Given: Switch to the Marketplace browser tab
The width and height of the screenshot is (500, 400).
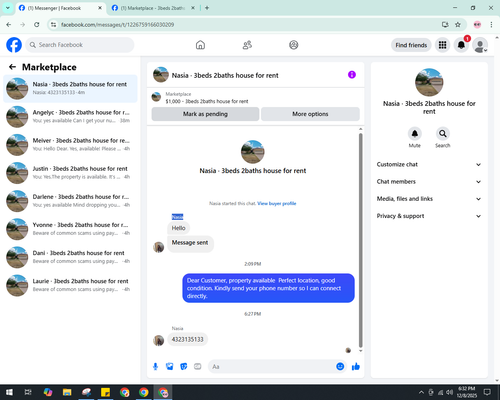Looking at the screenshot, I should tap(153, 8).
